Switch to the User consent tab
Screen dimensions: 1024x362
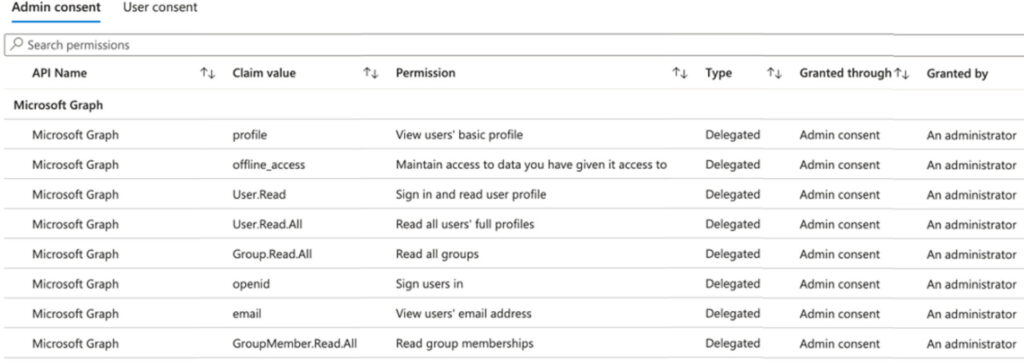pos(160,8)
